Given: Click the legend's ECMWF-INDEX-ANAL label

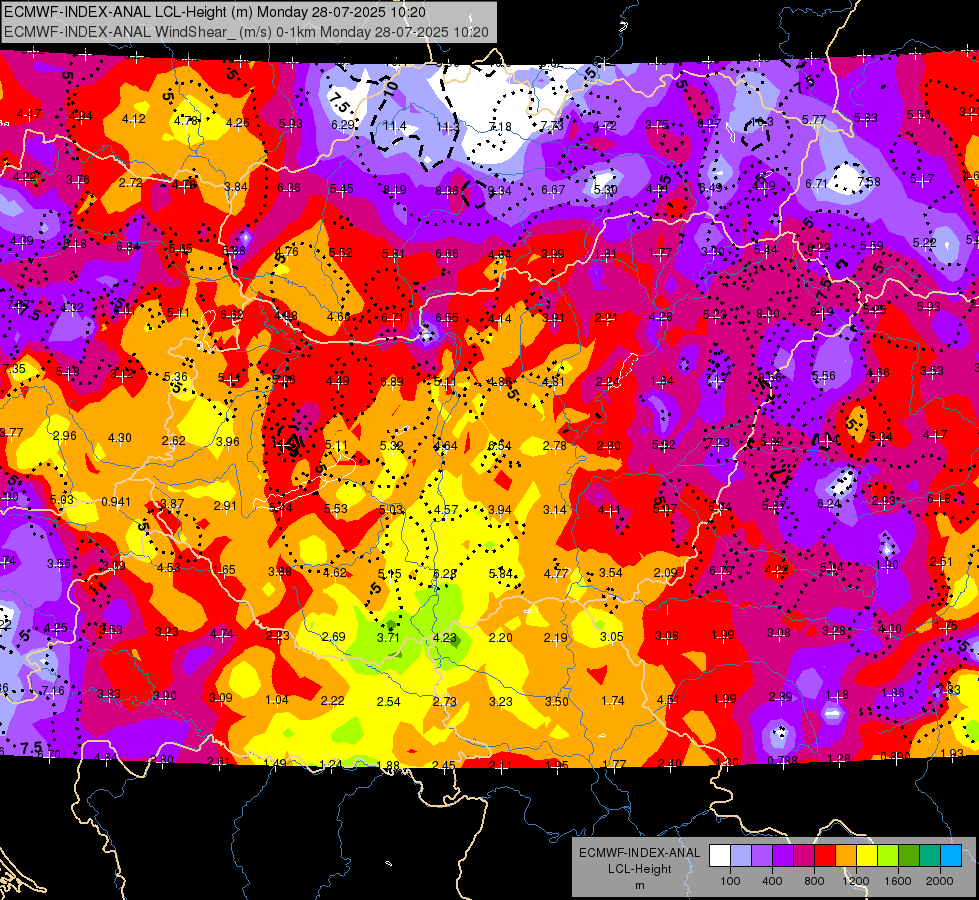Looking at the screenshot, I should (639, 853).
